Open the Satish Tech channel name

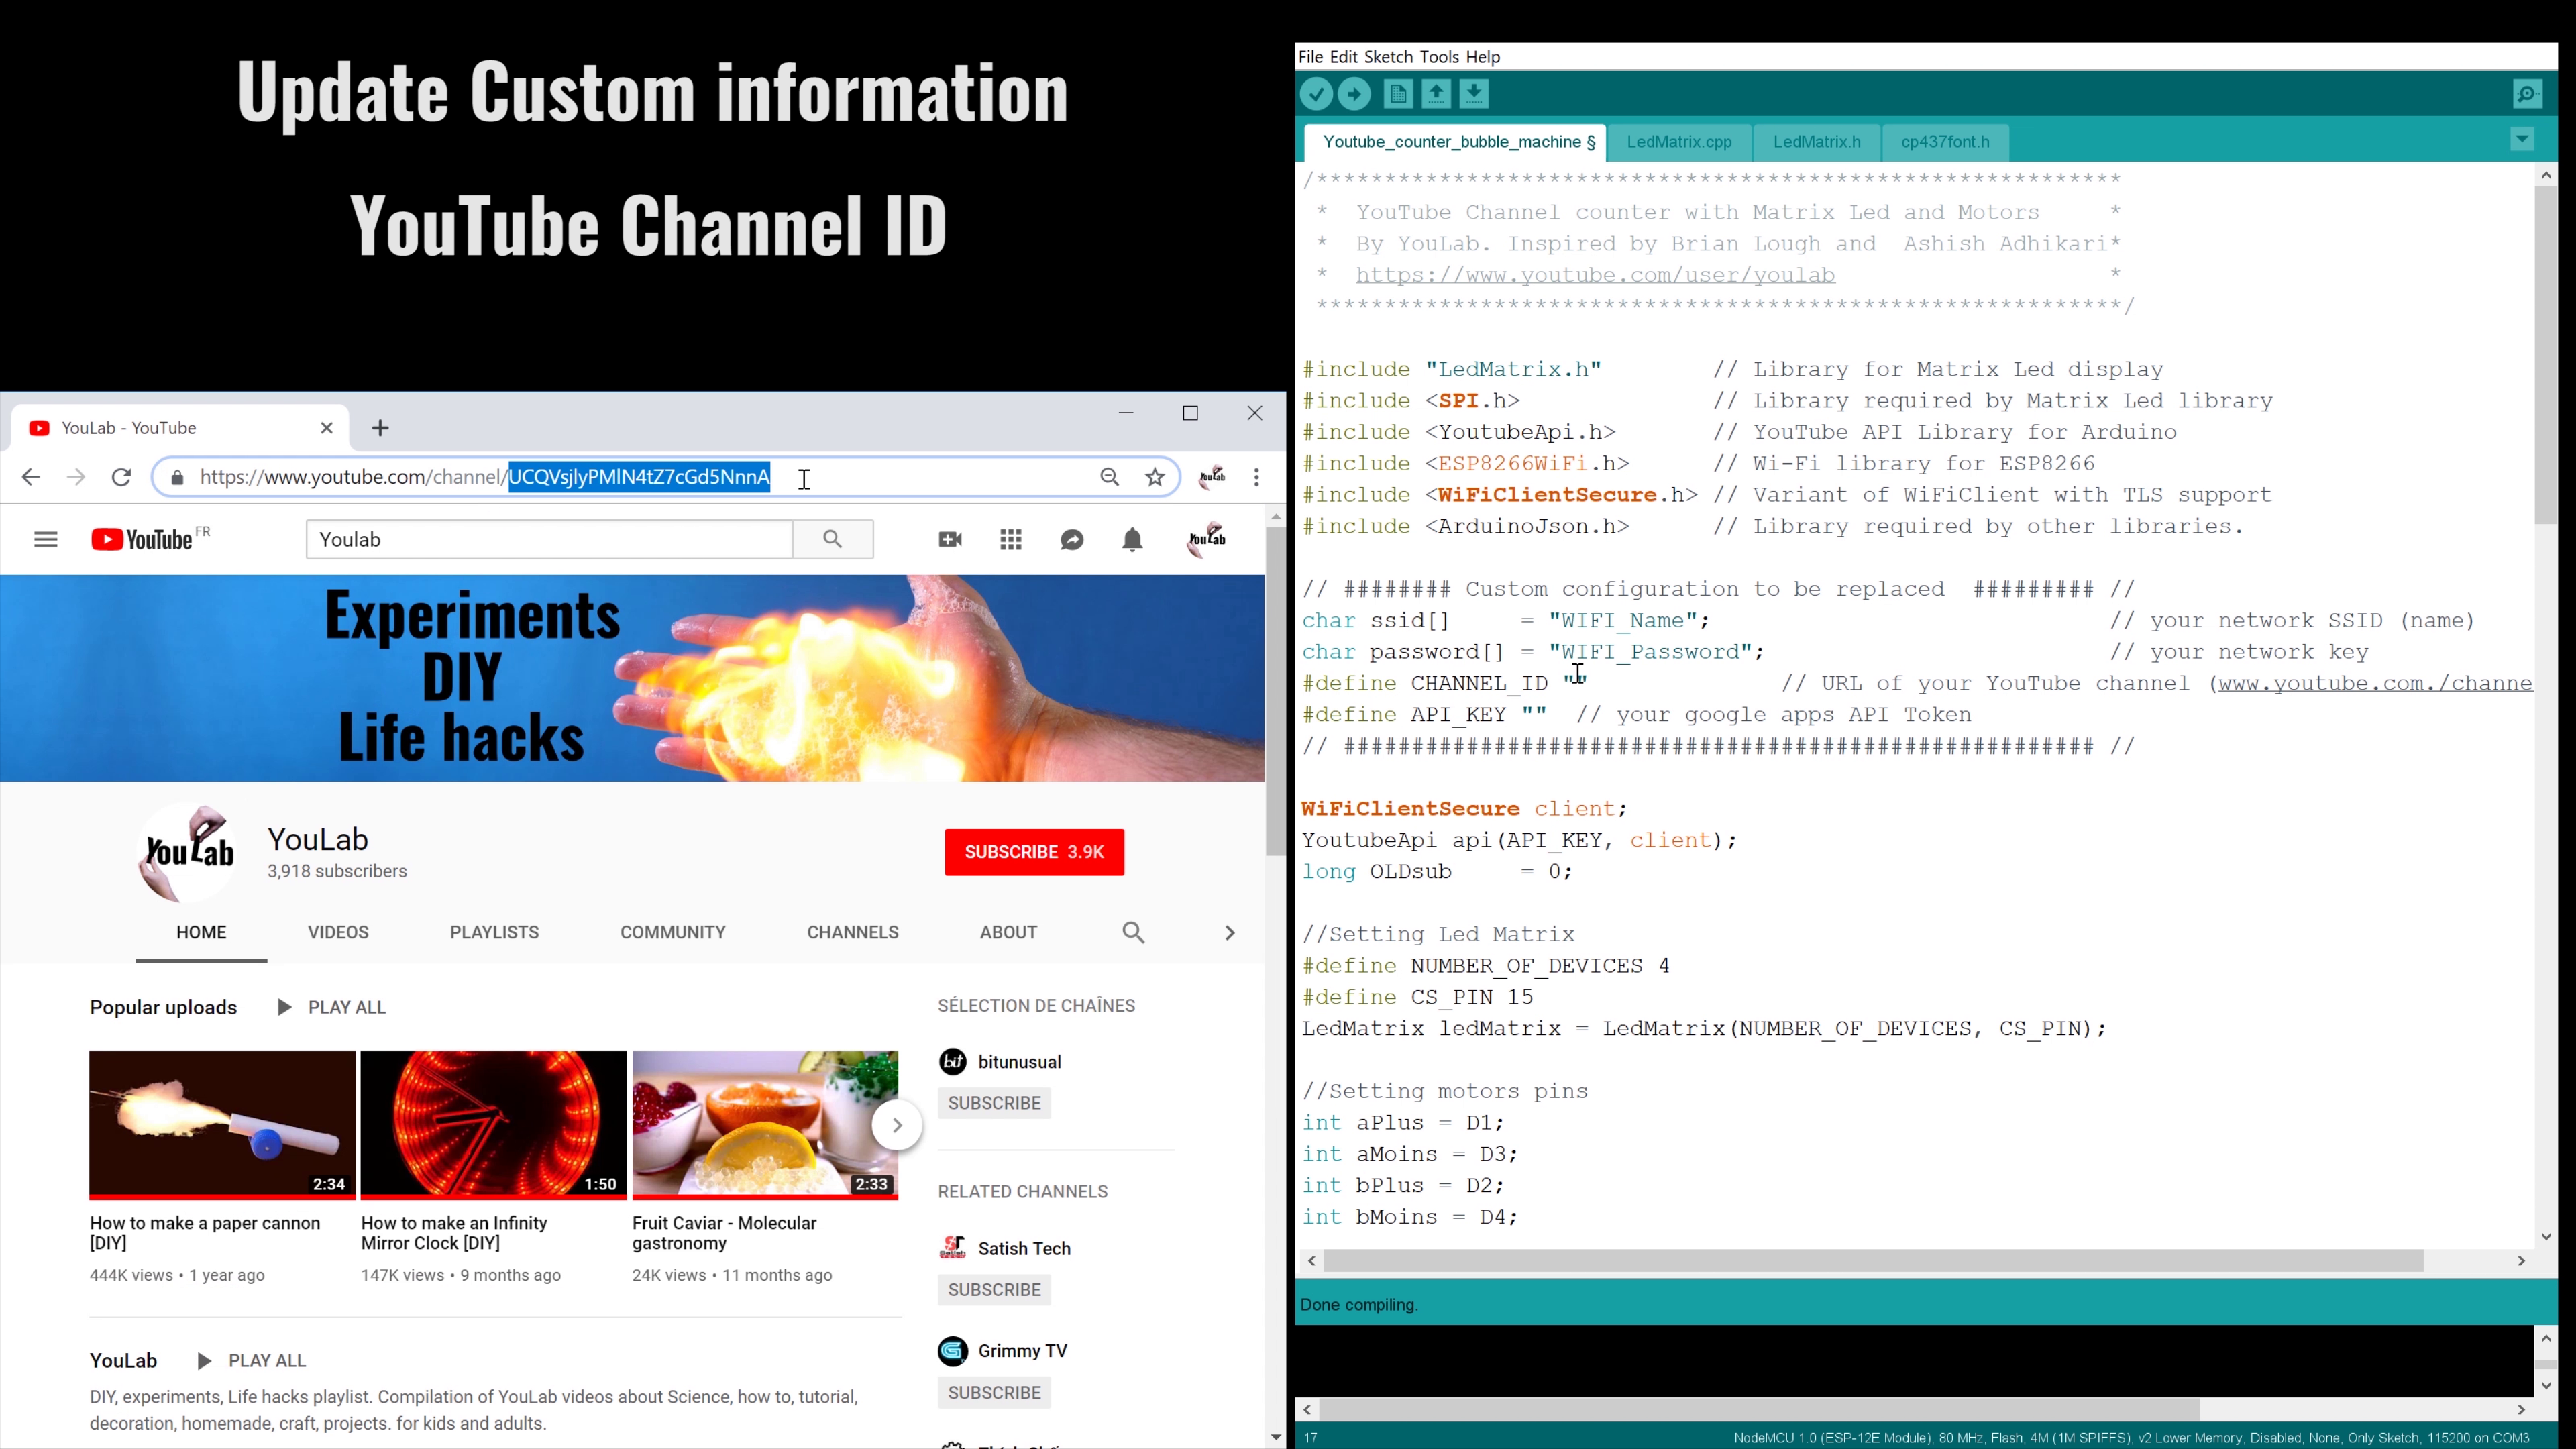[1024, 1249]
